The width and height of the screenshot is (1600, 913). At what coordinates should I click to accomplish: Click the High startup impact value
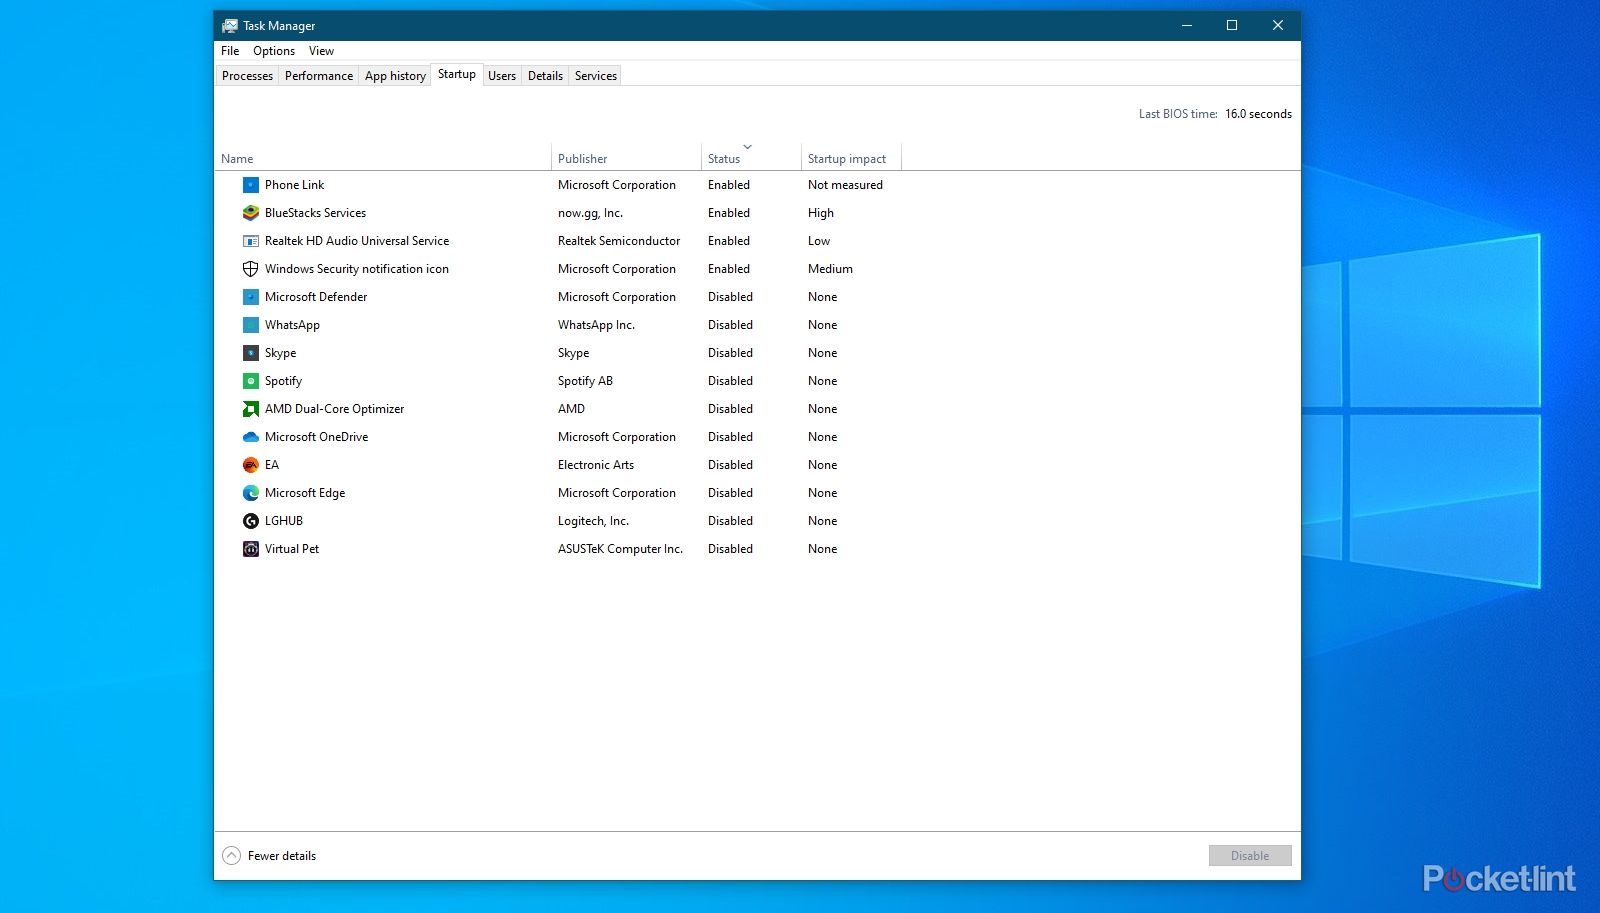821,213
